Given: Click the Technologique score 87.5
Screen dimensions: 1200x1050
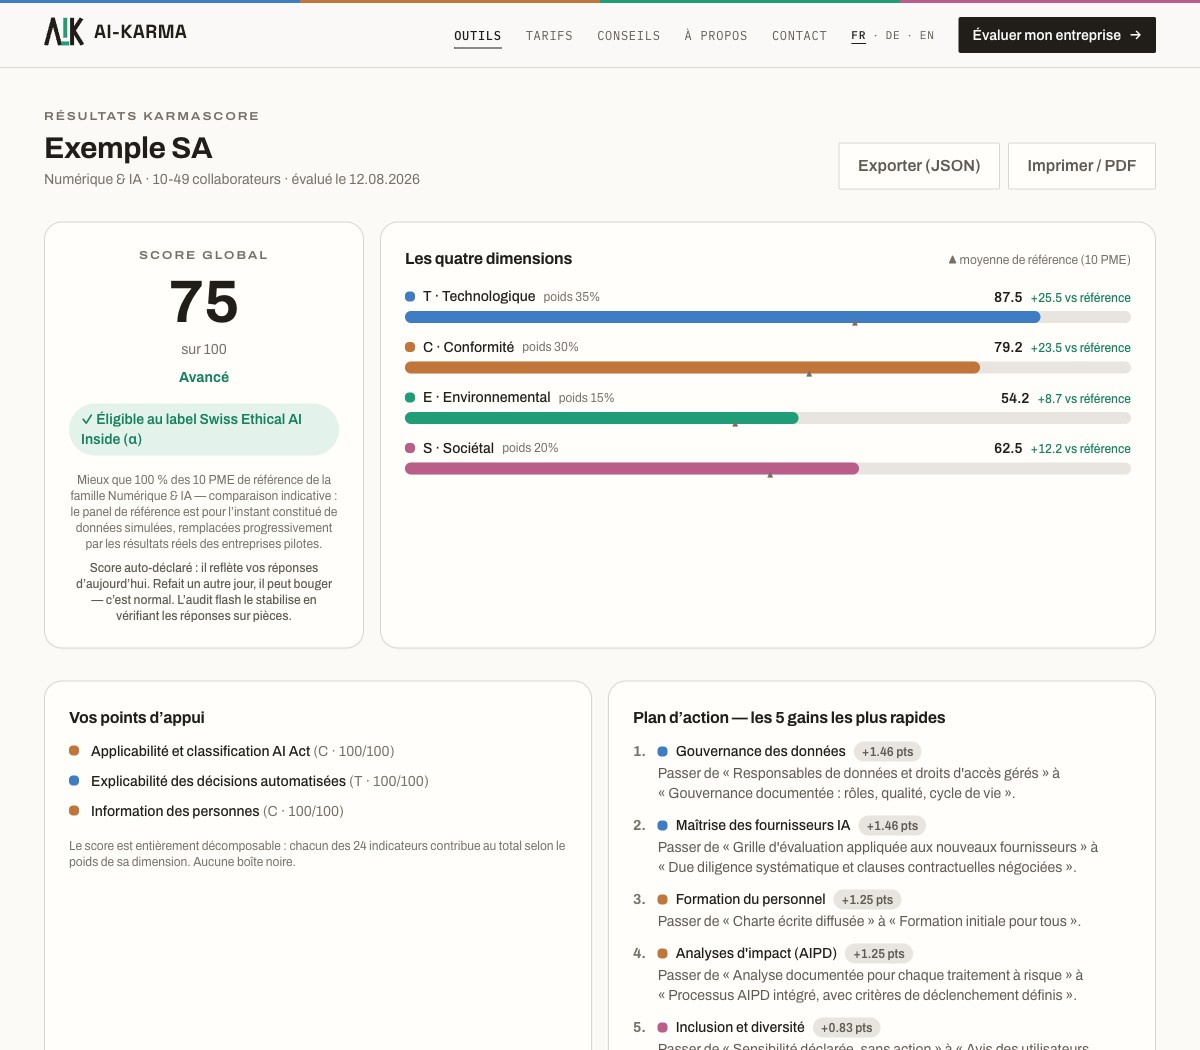Looking at the screenshot, I should [x=1008, y=297].
